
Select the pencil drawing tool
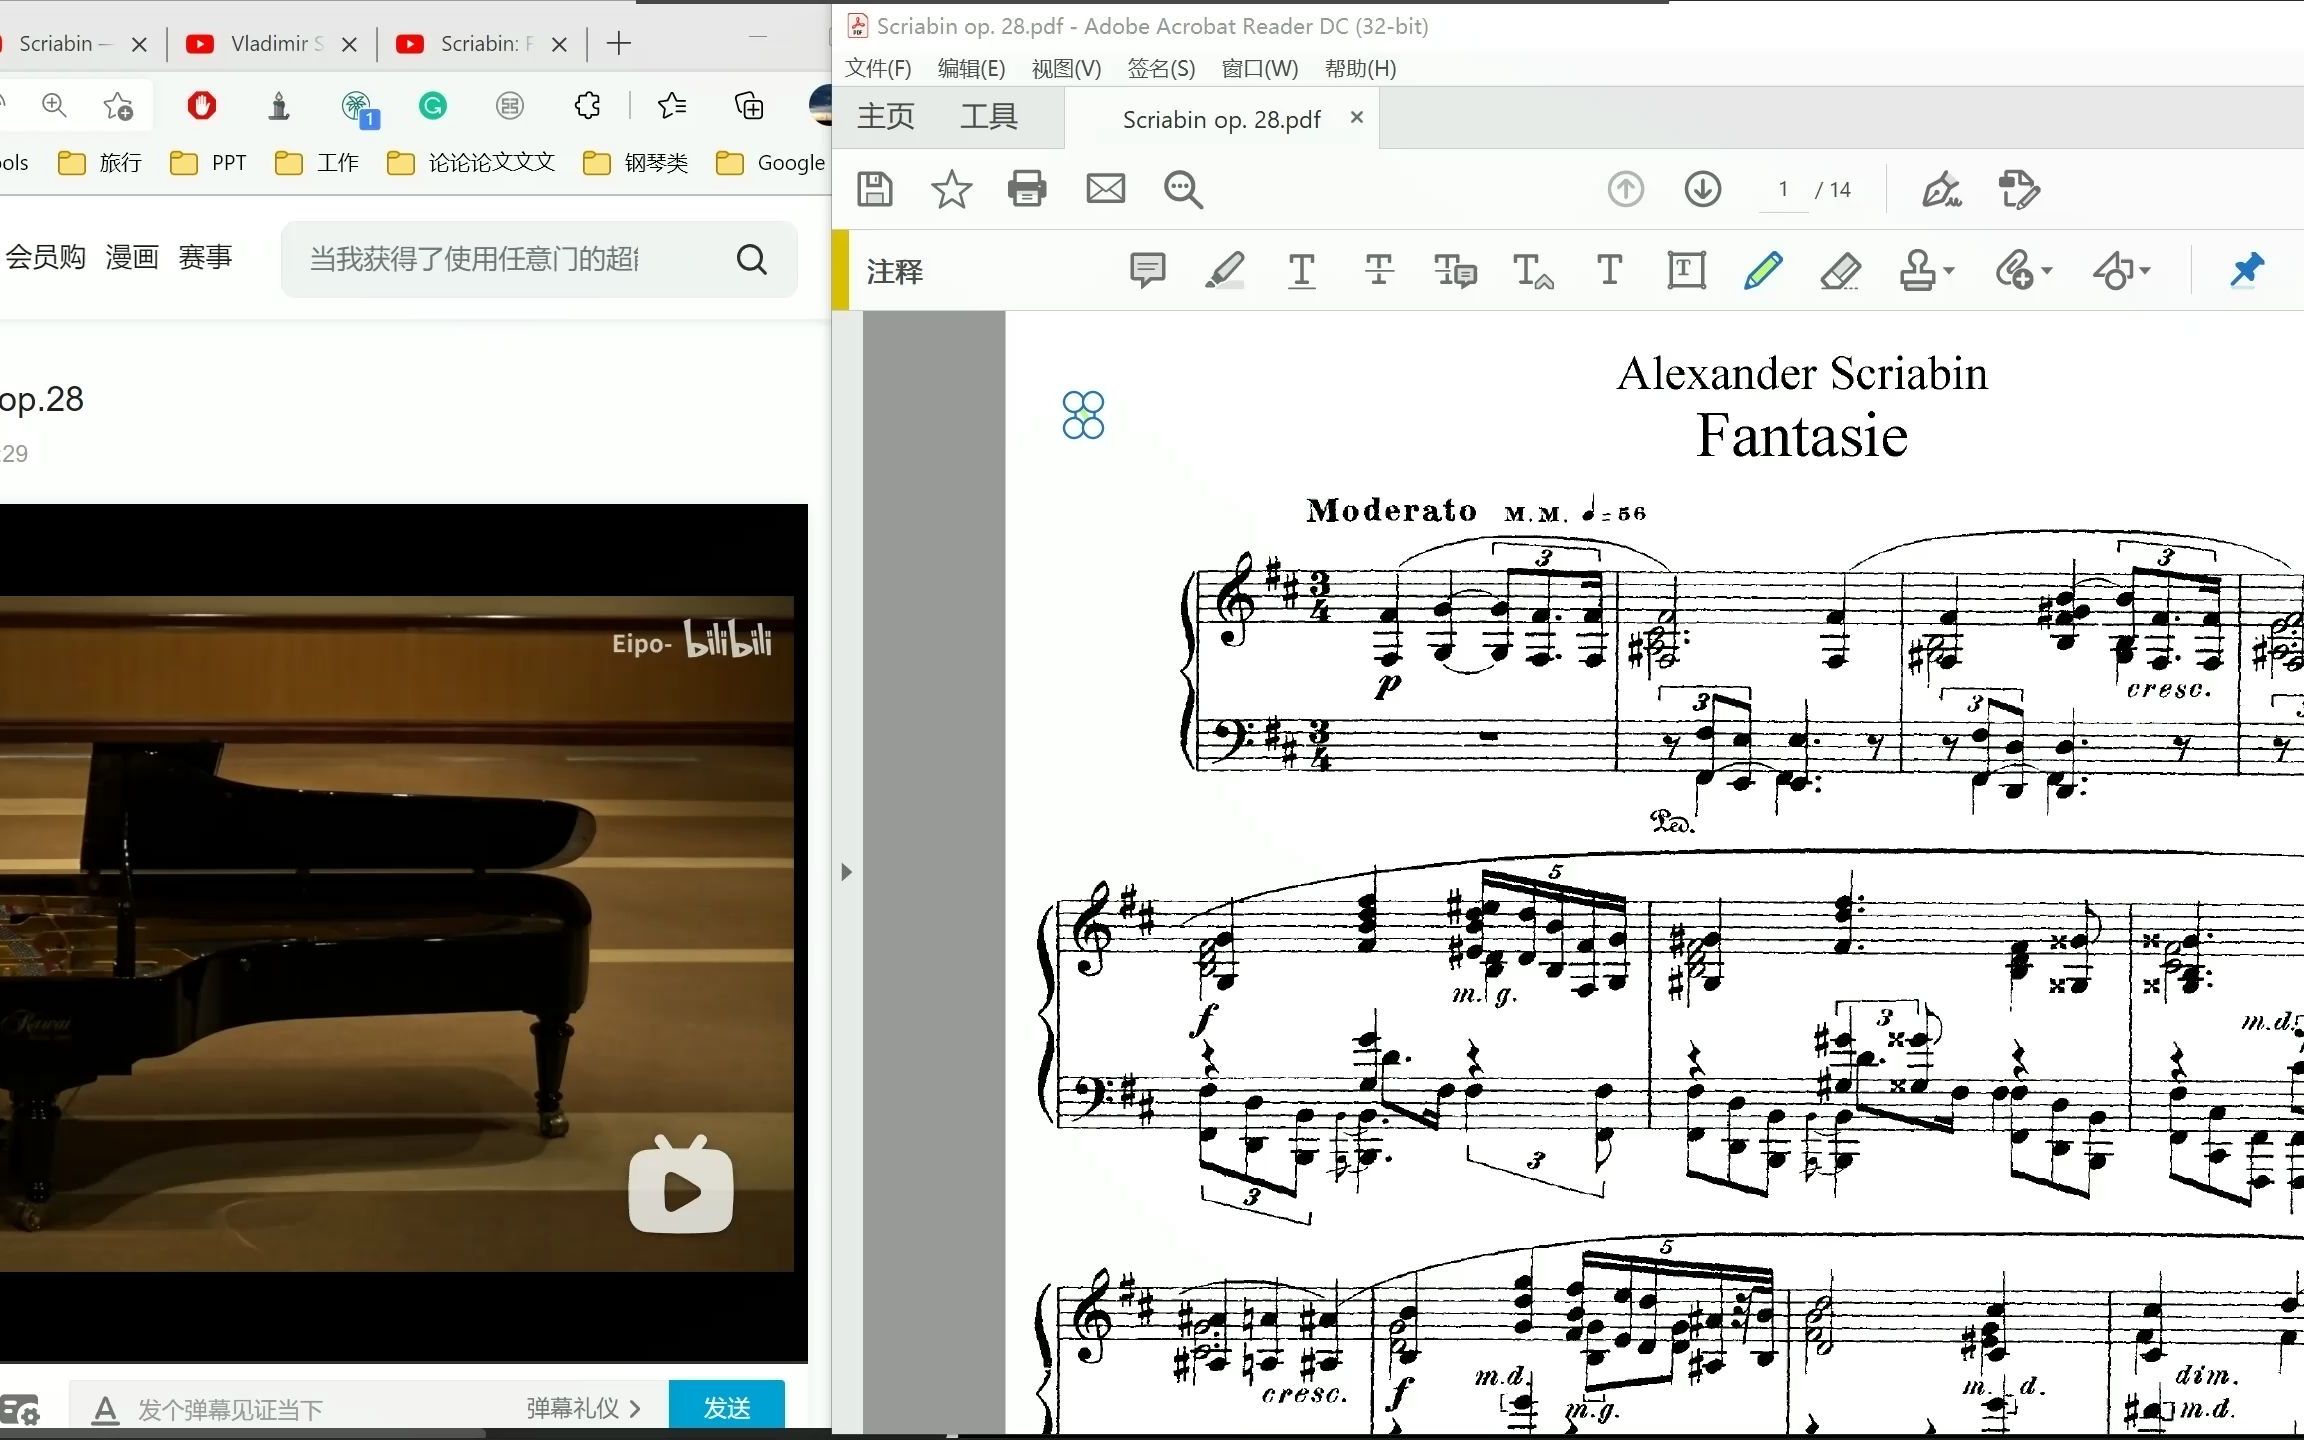click(x=1763, y=270)
